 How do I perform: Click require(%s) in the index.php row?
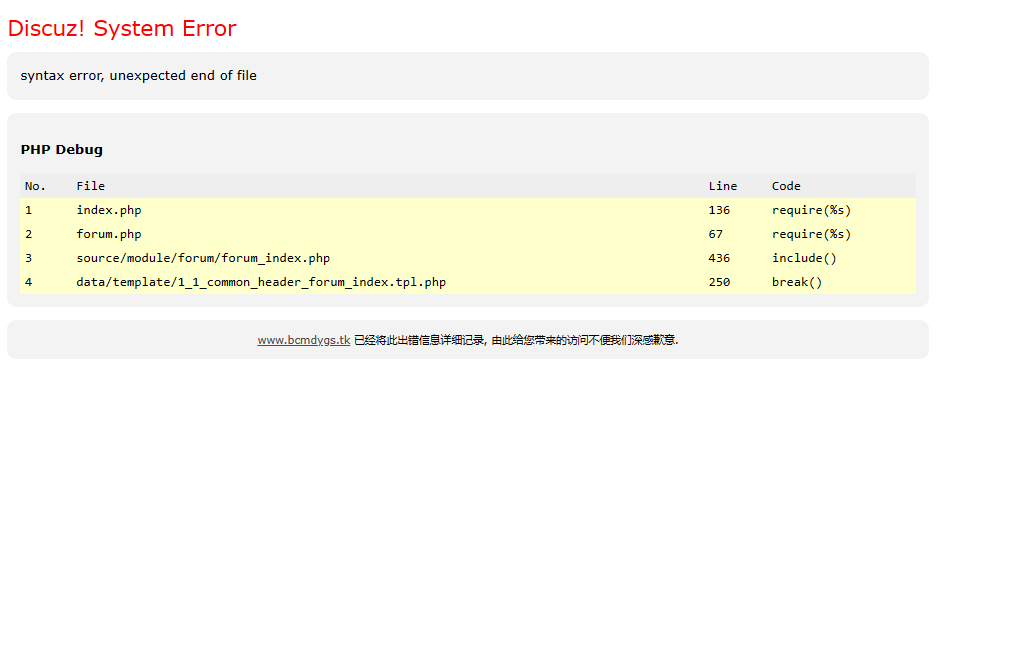811,210
